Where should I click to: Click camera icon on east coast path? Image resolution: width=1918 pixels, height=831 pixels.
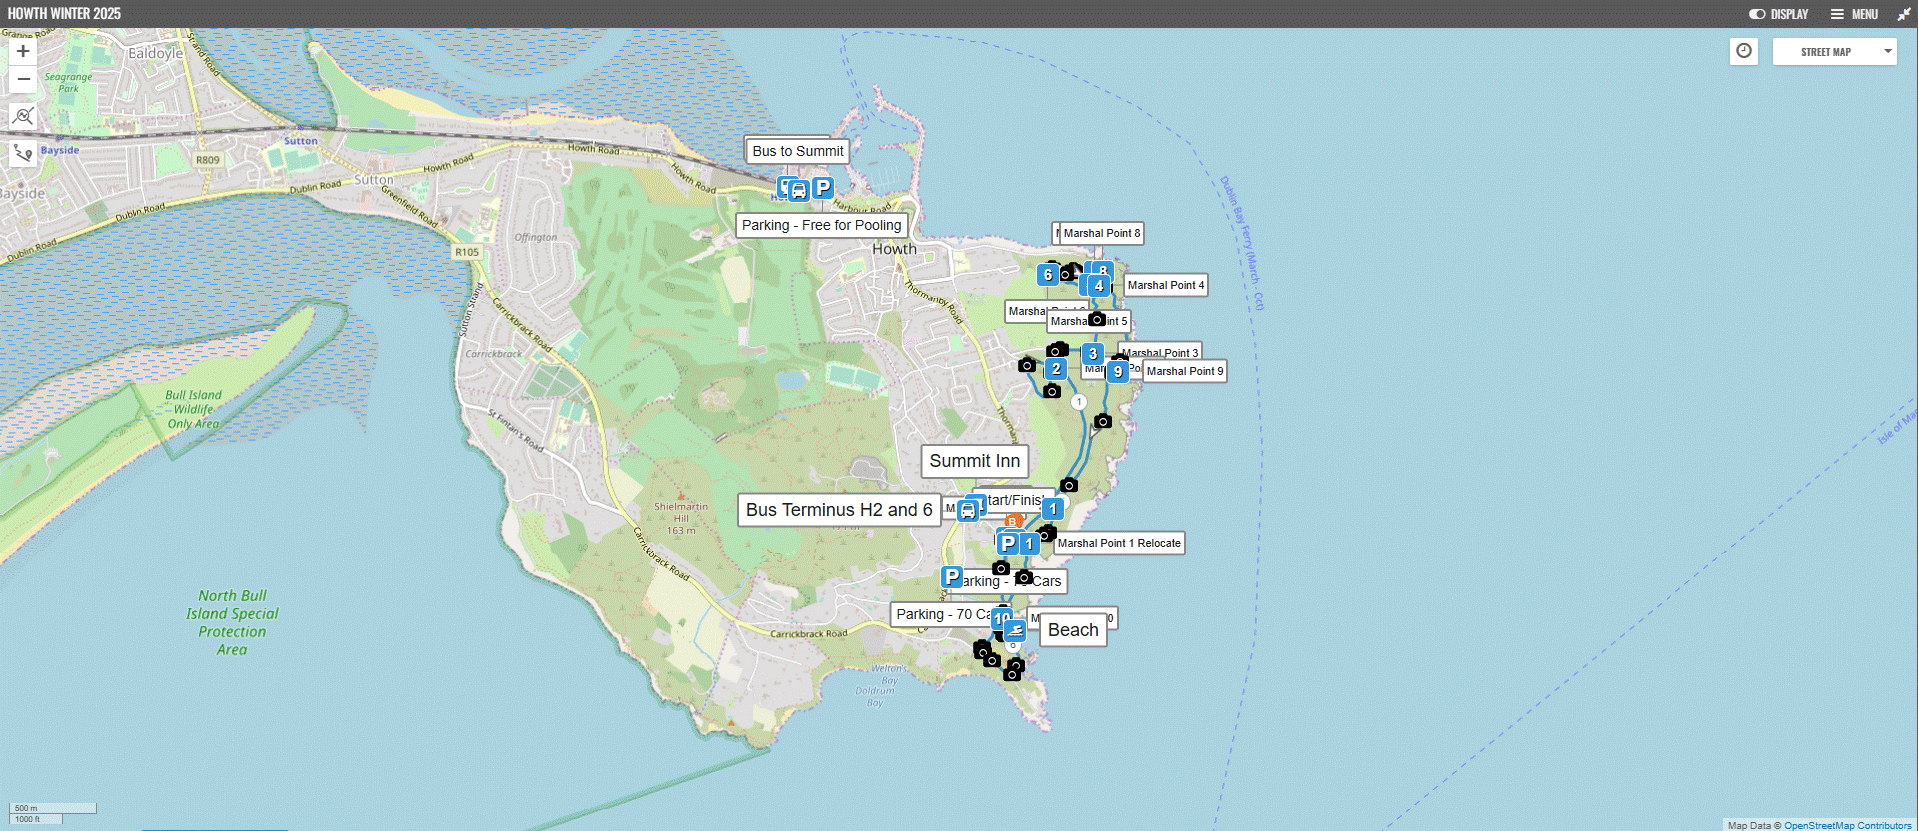coord(1103,421)
